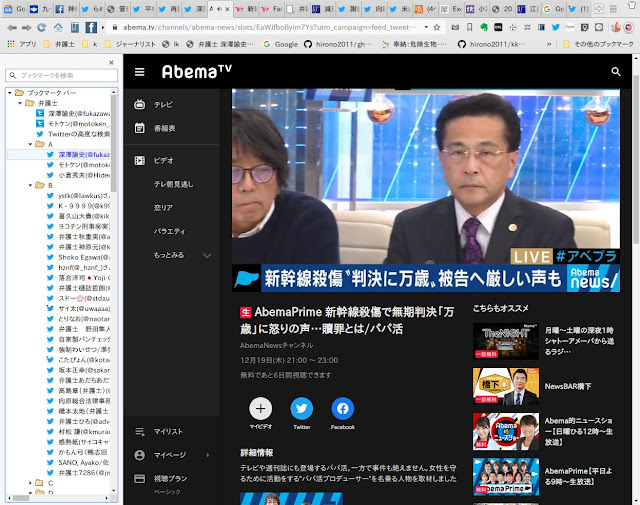The image size is (640, 505).
Task: Go to browser home page
Action: [58, 28]
